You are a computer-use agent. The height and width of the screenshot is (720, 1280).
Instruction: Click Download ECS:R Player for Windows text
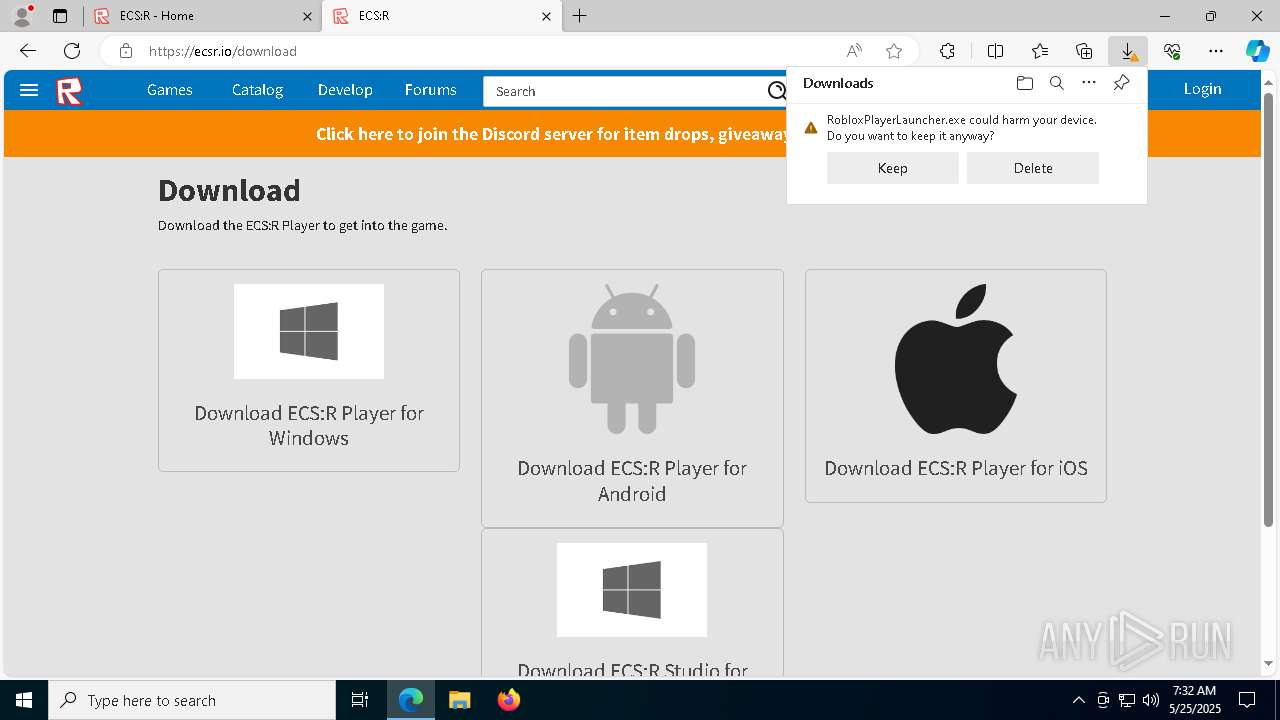tap(309, 425)
